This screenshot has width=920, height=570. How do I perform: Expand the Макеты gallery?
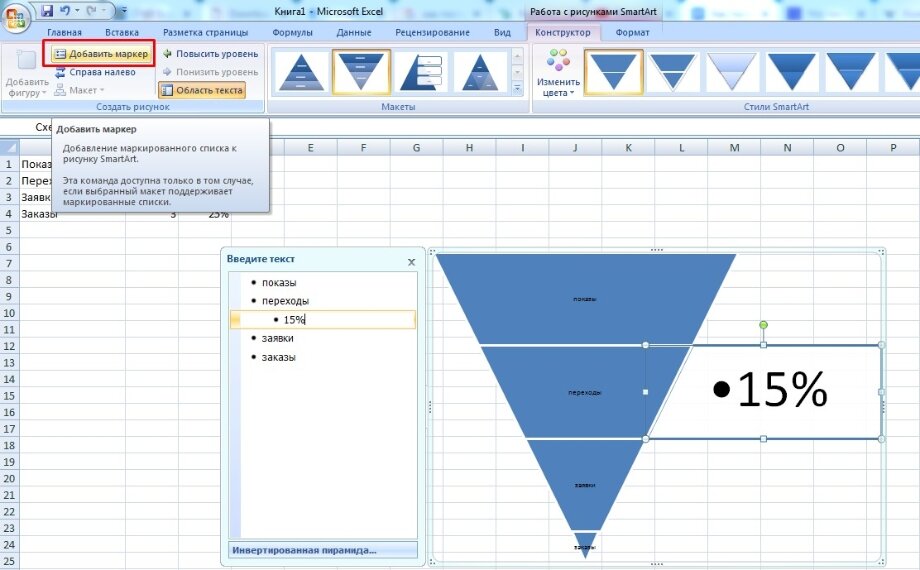[x=518, y=89]
